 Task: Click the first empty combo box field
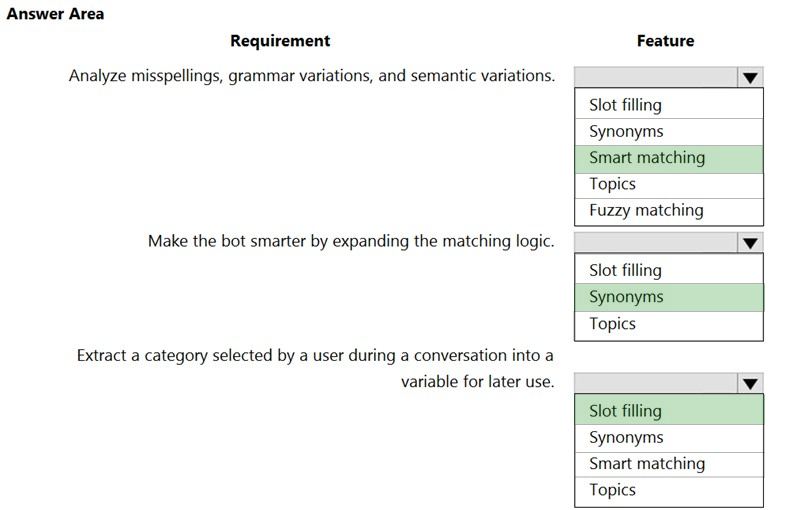656,78
